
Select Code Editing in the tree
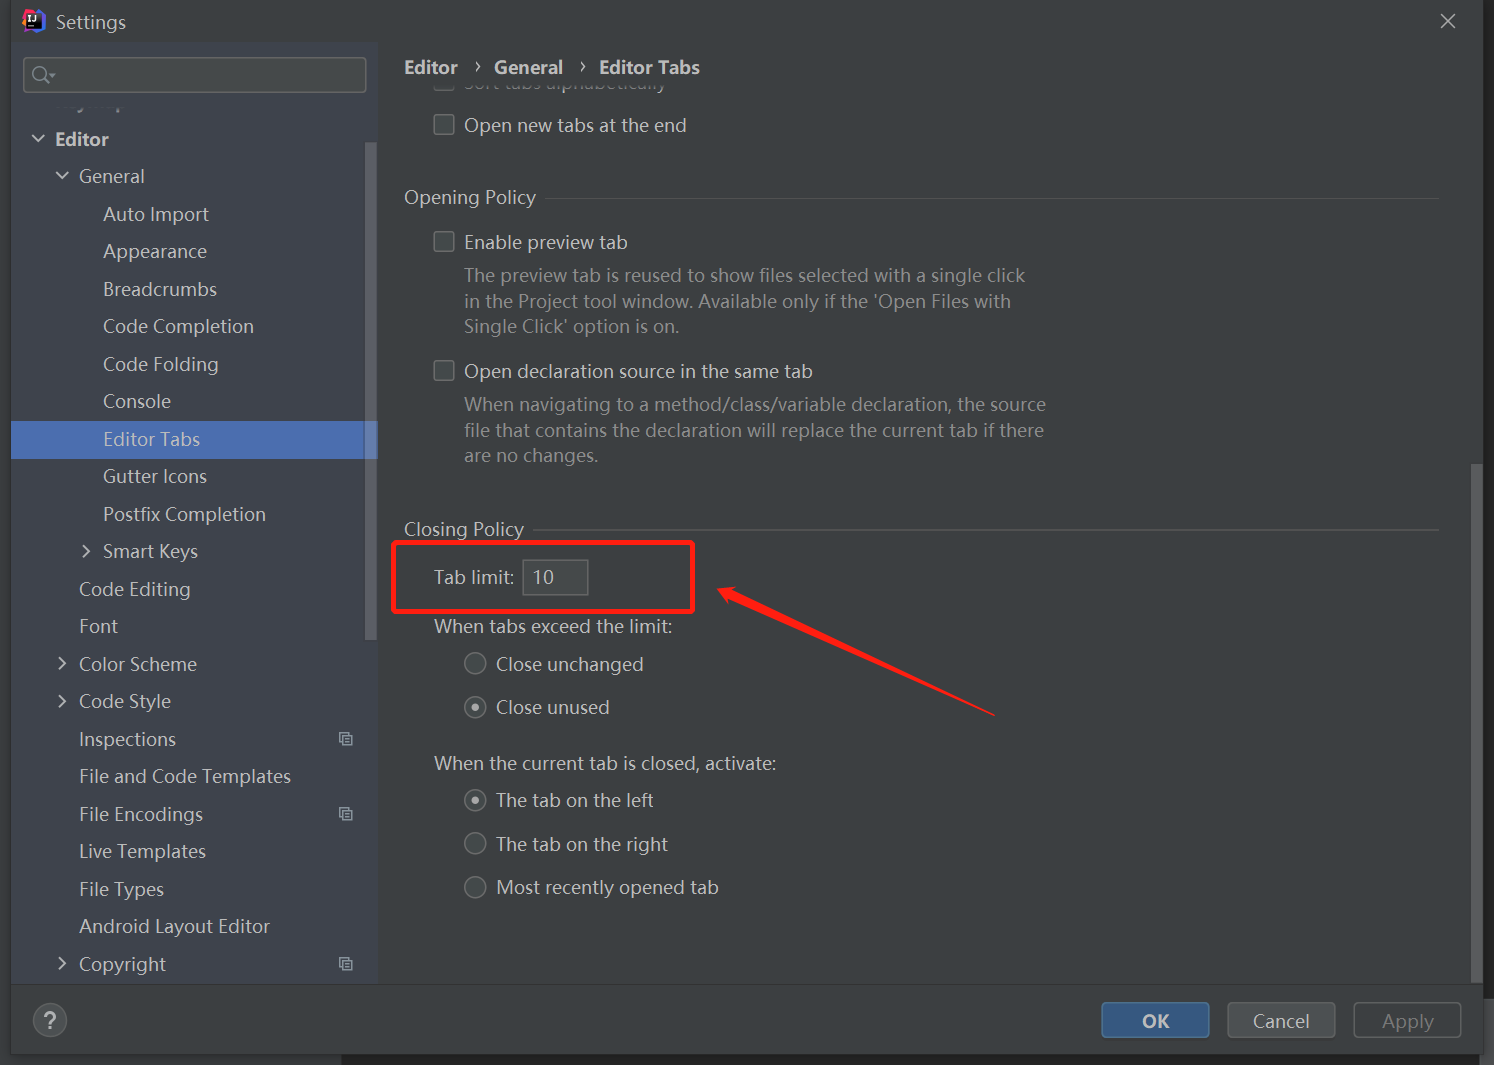[135, 589]
